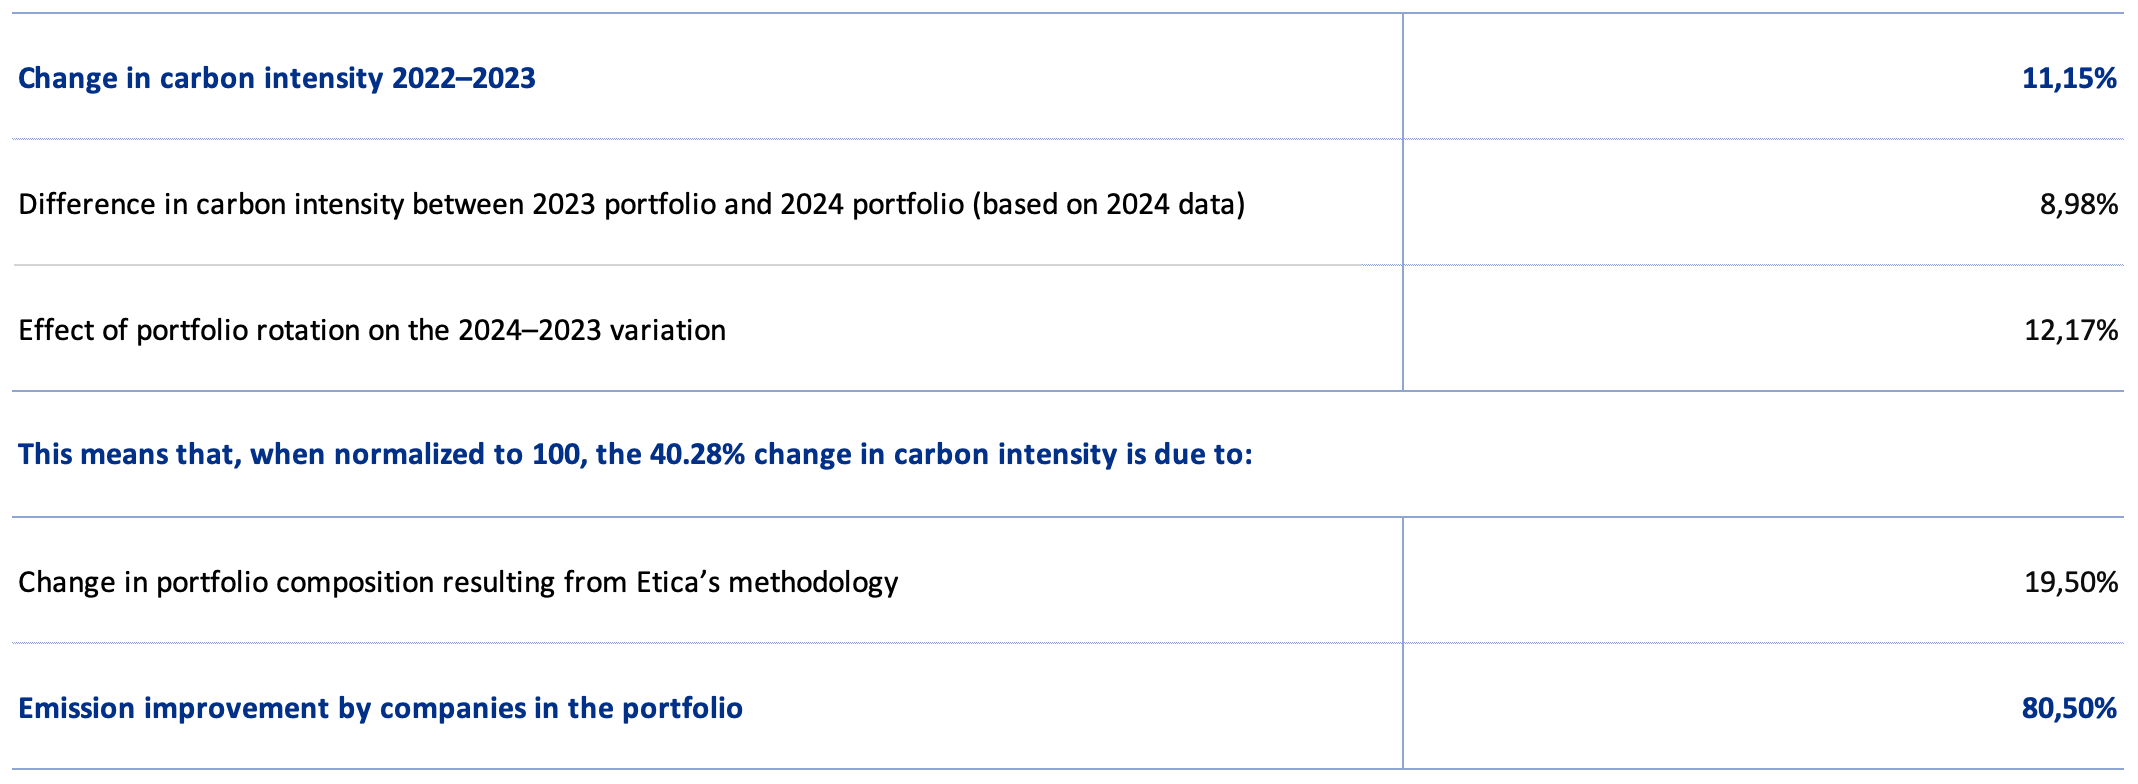The width and height of the screenshot is (2138, 784).
Task: Select the 12,17% value
Action: click(x=2070, y=330)
